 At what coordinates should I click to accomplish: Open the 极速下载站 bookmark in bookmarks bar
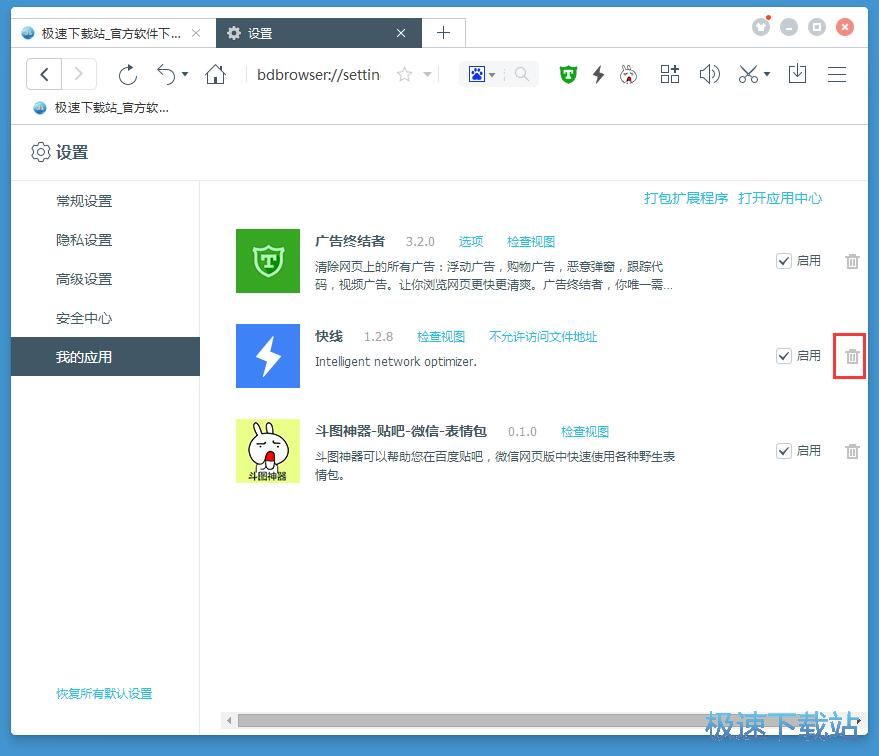pyautogui.click(x=101, y=108)
